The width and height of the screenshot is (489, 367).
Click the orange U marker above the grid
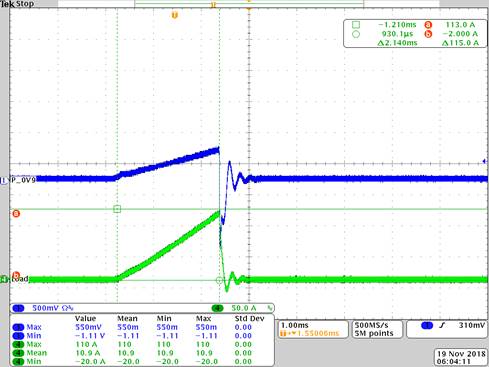tap(174, 15)
